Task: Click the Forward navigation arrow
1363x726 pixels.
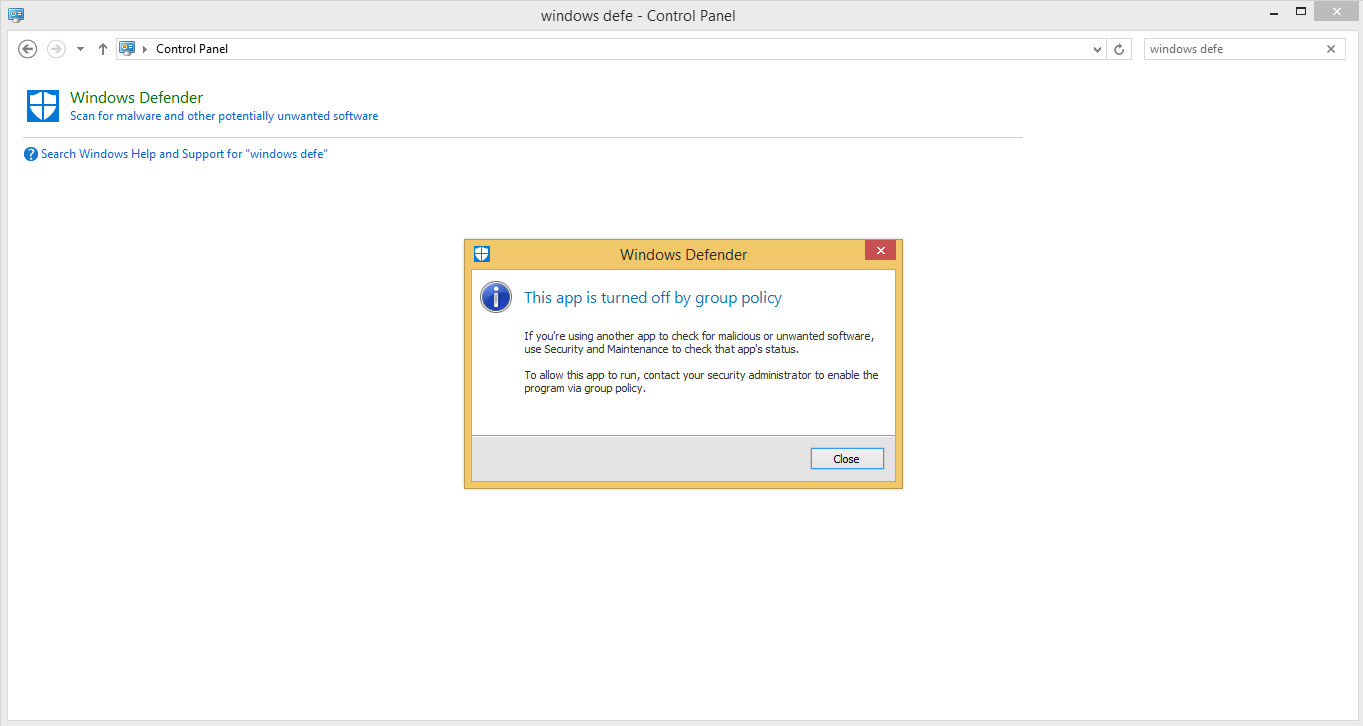Action: coord(56,49)
